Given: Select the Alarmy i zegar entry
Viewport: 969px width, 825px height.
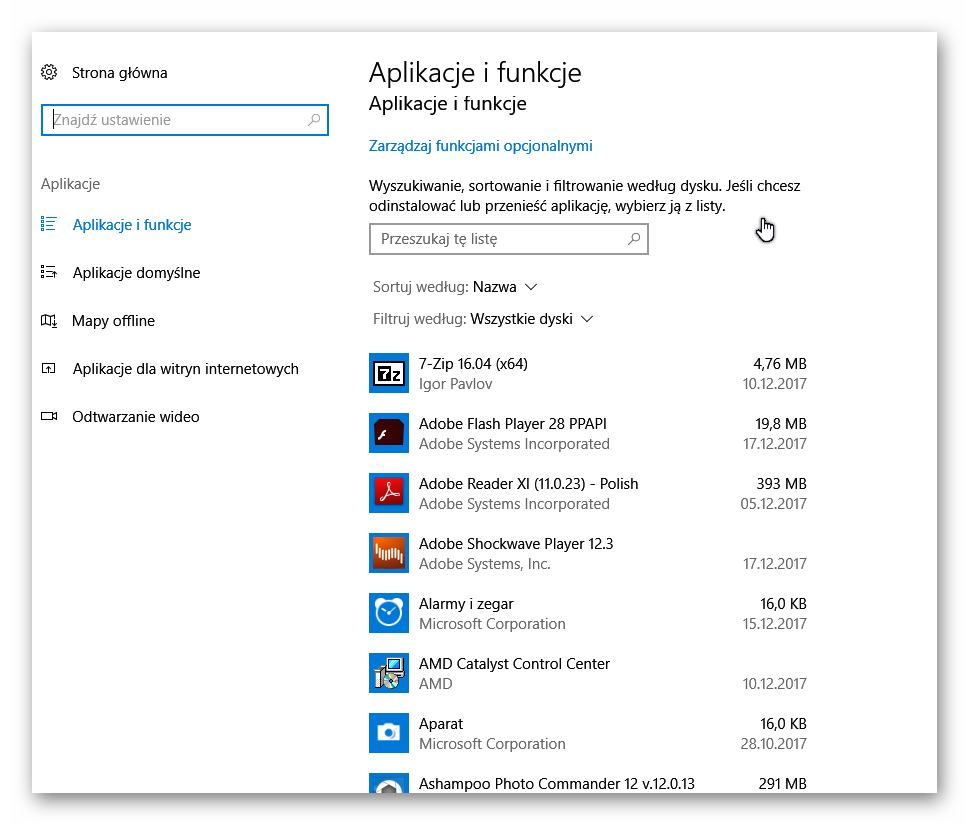Looking at the screenshot, I should coord(588,613).
